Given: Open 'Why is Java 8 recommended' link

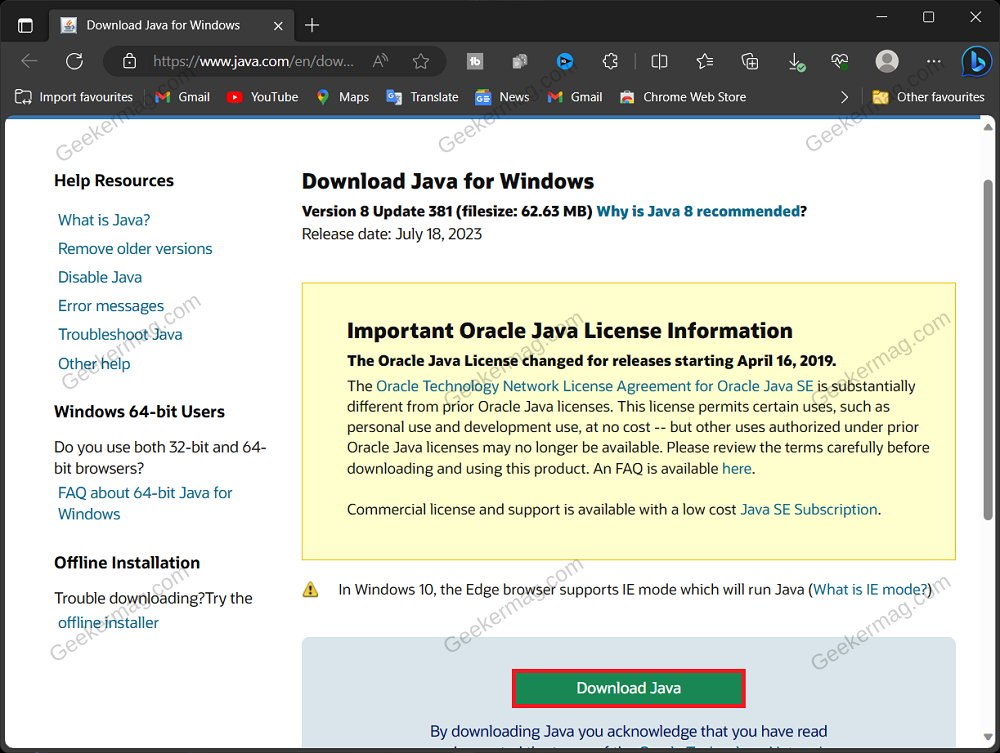Looking at the screenshot, I should point(698,211).
